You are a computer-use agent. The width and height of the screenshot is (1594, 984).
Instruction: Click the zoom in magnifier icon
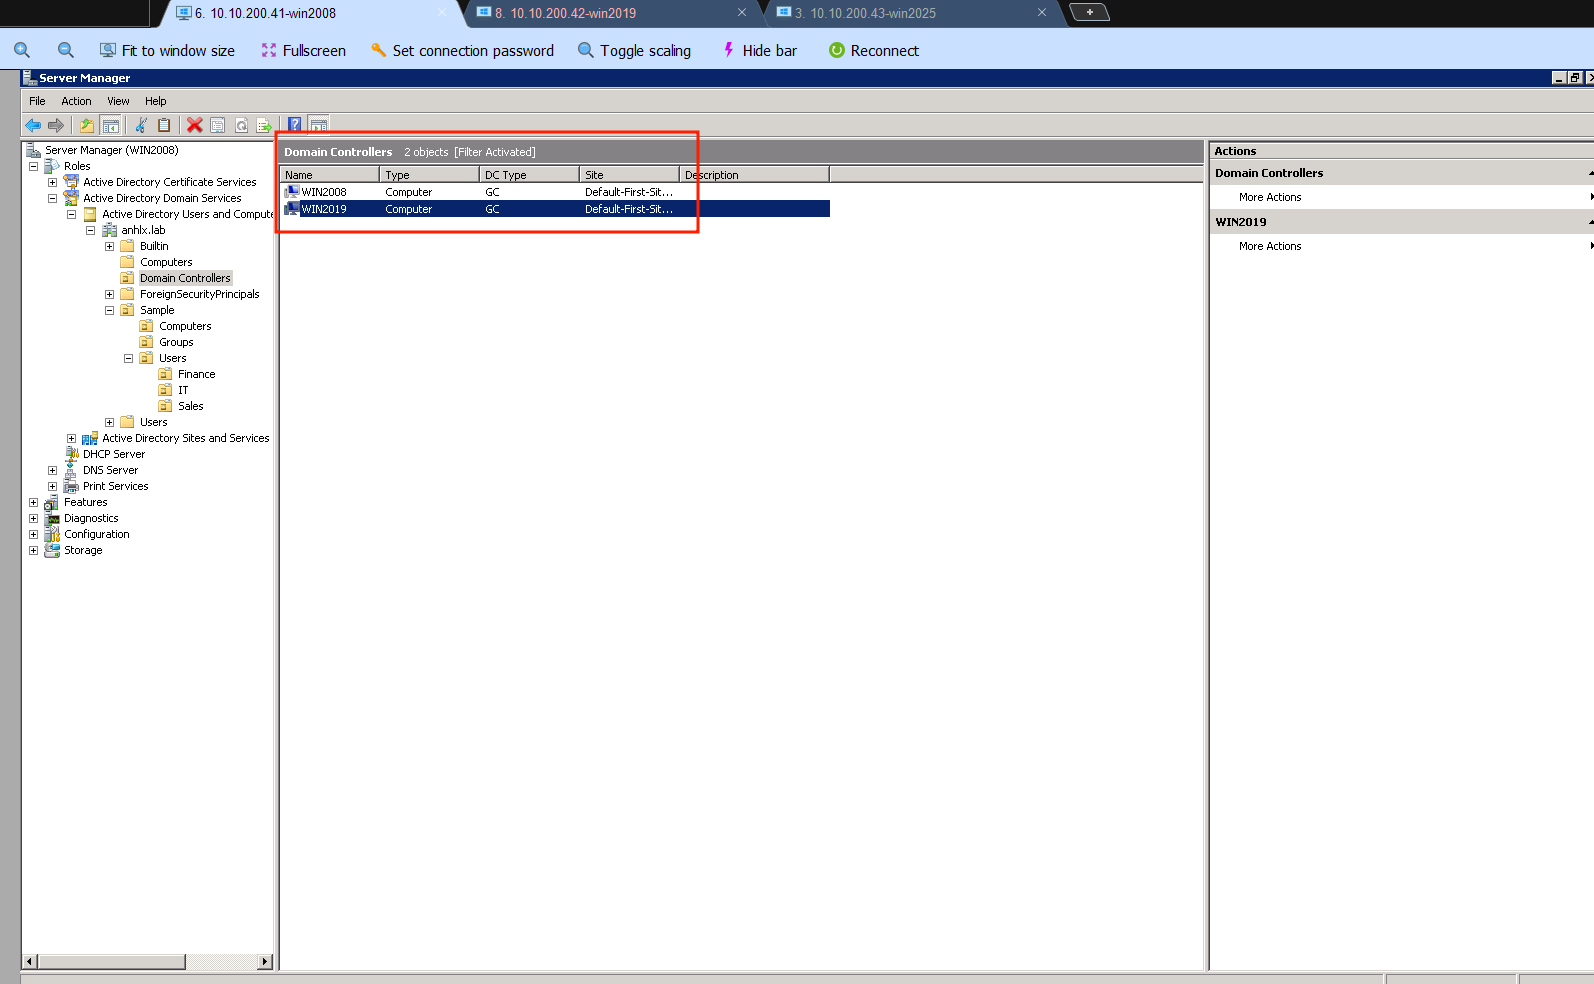[22, 50]
